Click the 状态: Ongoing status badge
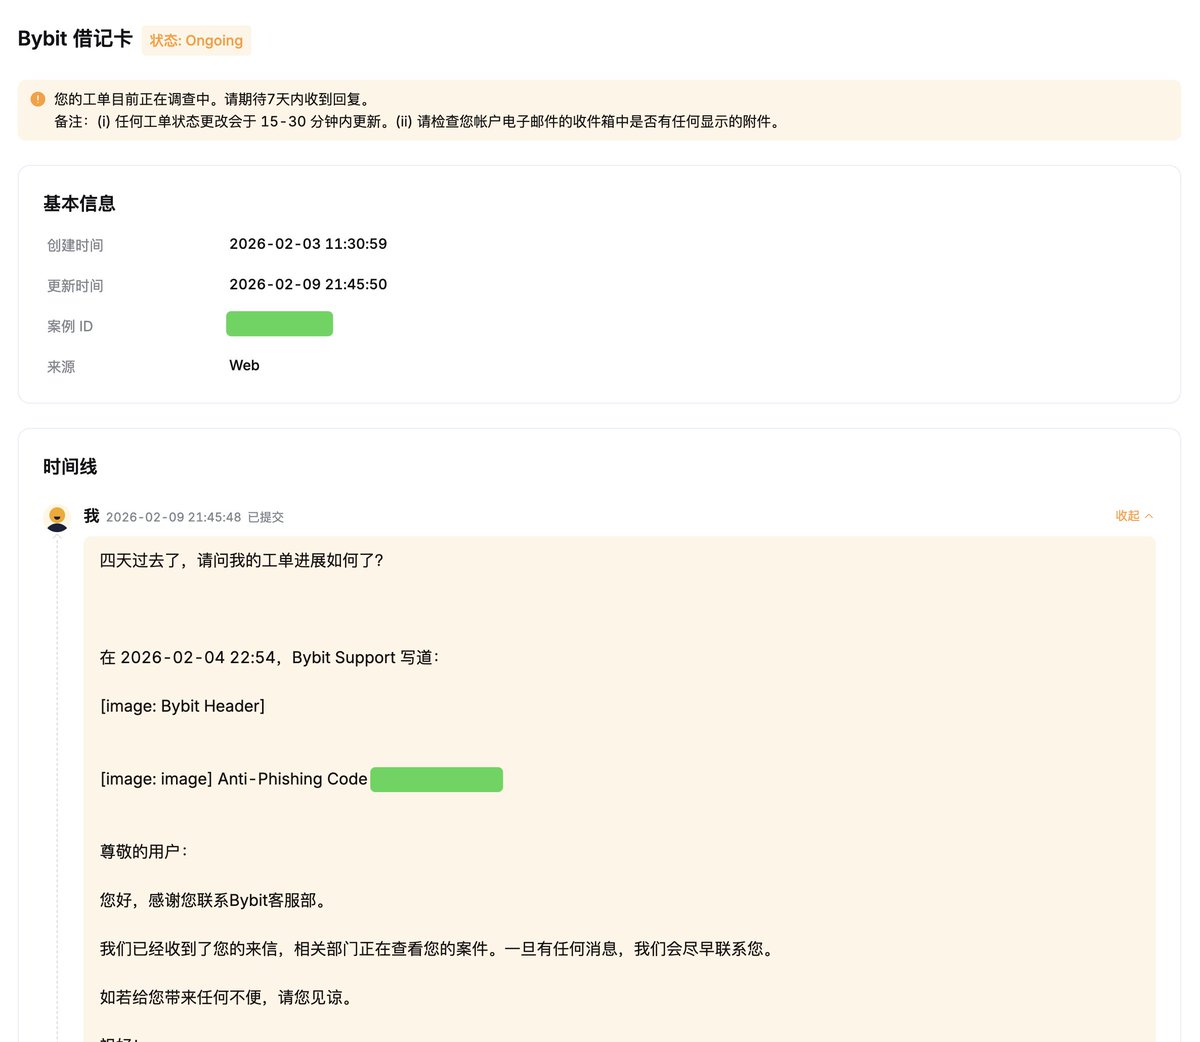The height and width of the screenshot is (1042, 1200). (196, 40)
